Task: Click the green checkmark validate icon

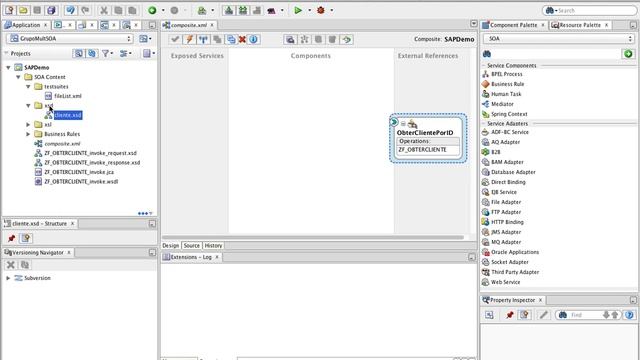Action: (175, 39)
